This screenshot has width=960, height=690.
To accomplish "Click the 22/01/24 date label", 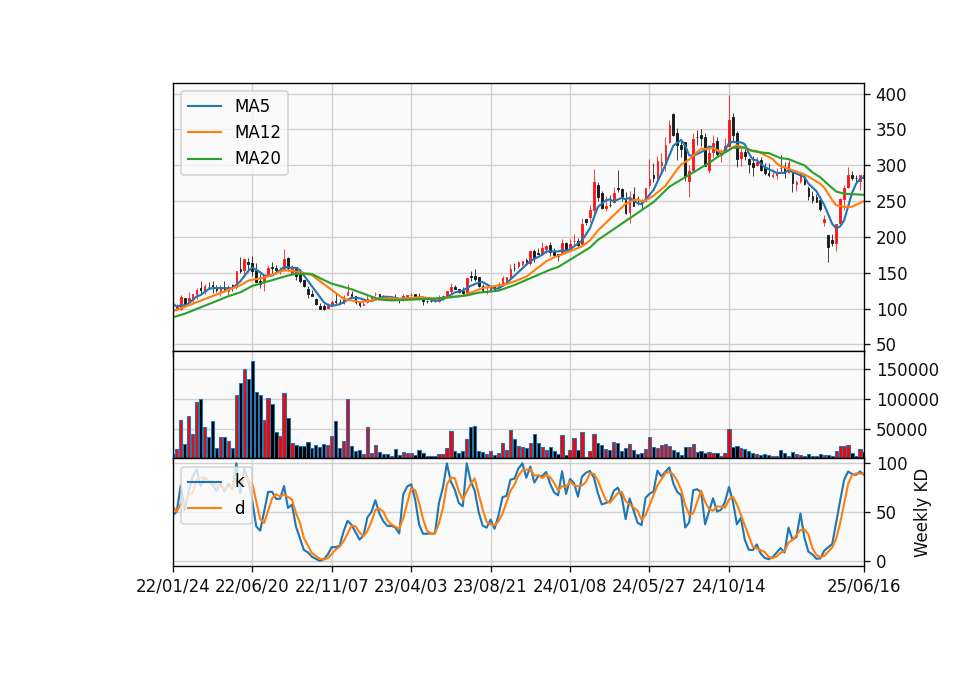I will [x=173, y=586].
